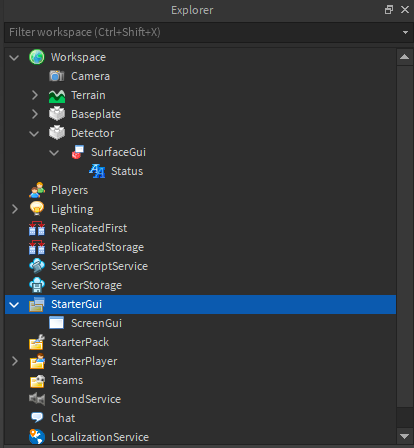This screenshot has height=448, width=414.
Task: Expand the StarterPlayer node
Action: [15, 361]
